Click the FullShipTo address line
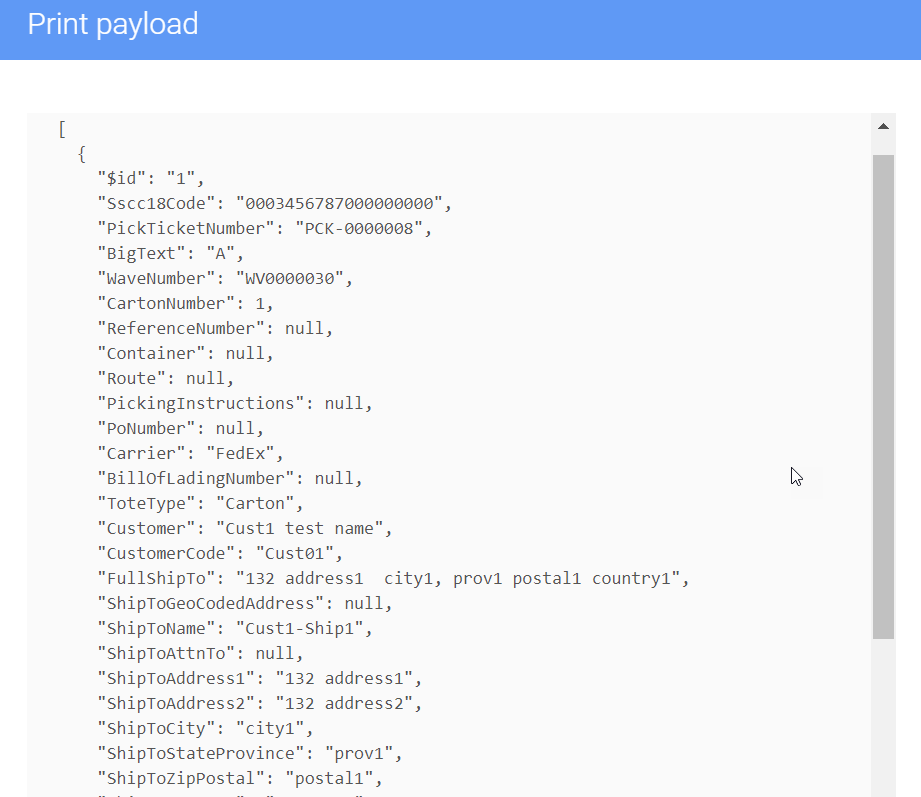The image size is (921, 797). point(394,578)
